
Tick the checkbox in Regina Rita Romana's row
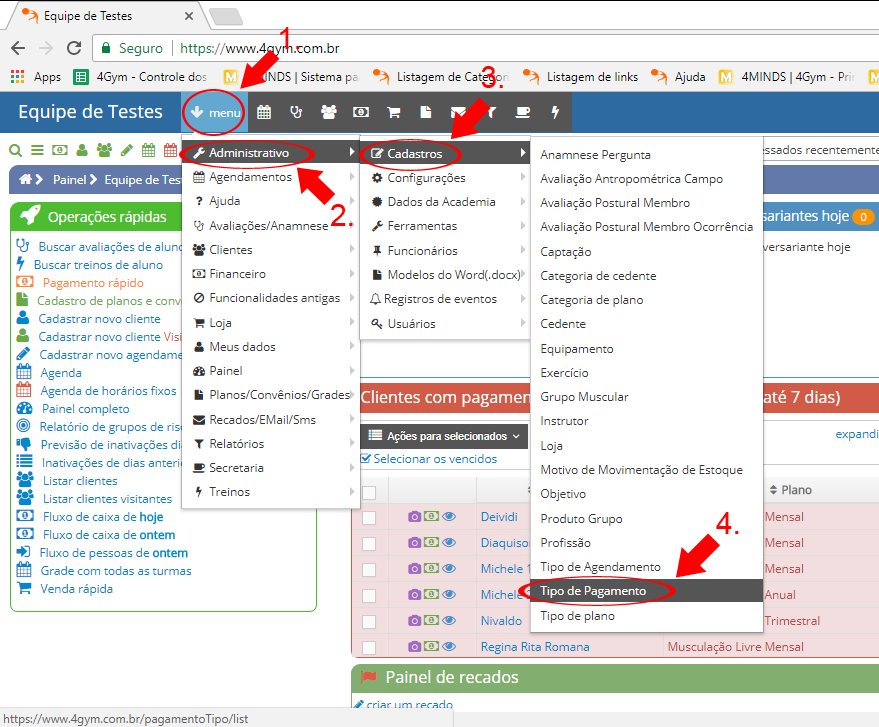click(369, 647)
